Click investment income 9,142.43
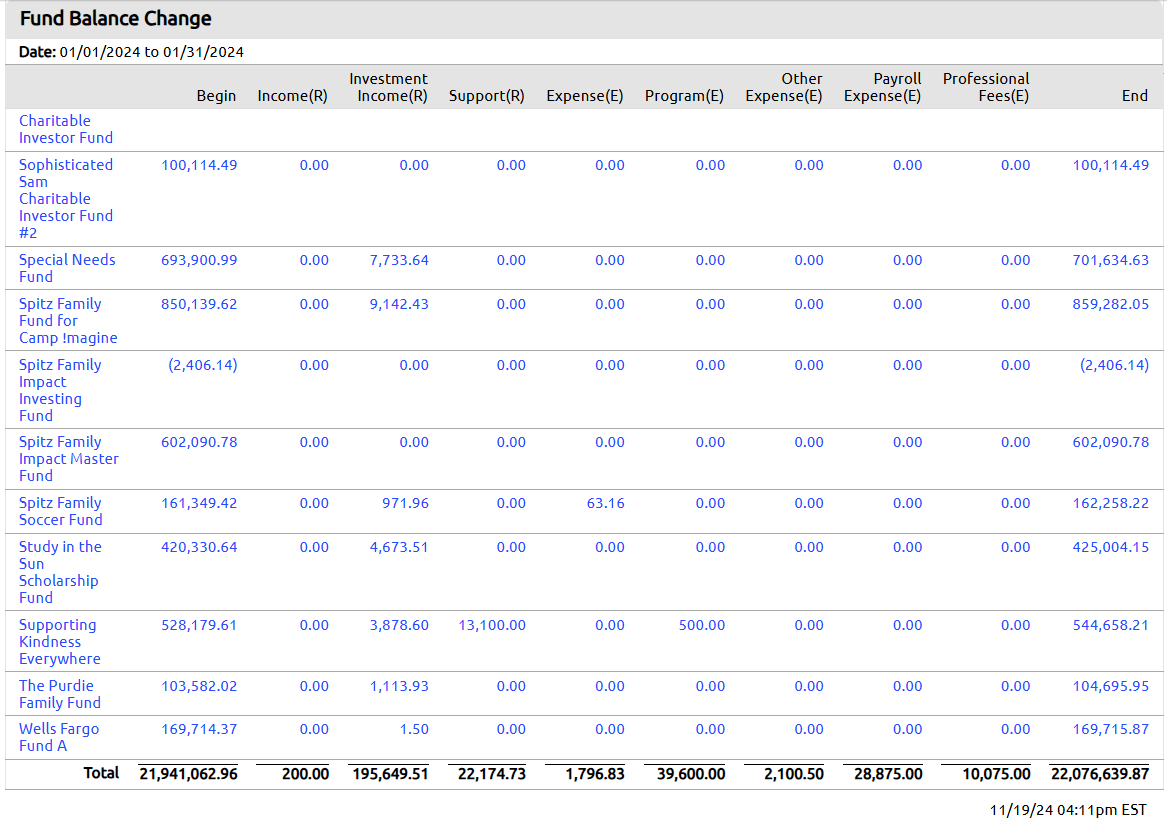 [x=399, y=304]
